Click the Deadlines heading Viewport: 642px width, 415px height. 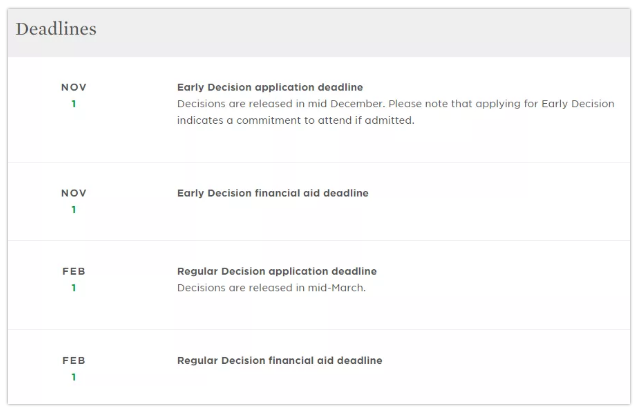tap(56, 29)
